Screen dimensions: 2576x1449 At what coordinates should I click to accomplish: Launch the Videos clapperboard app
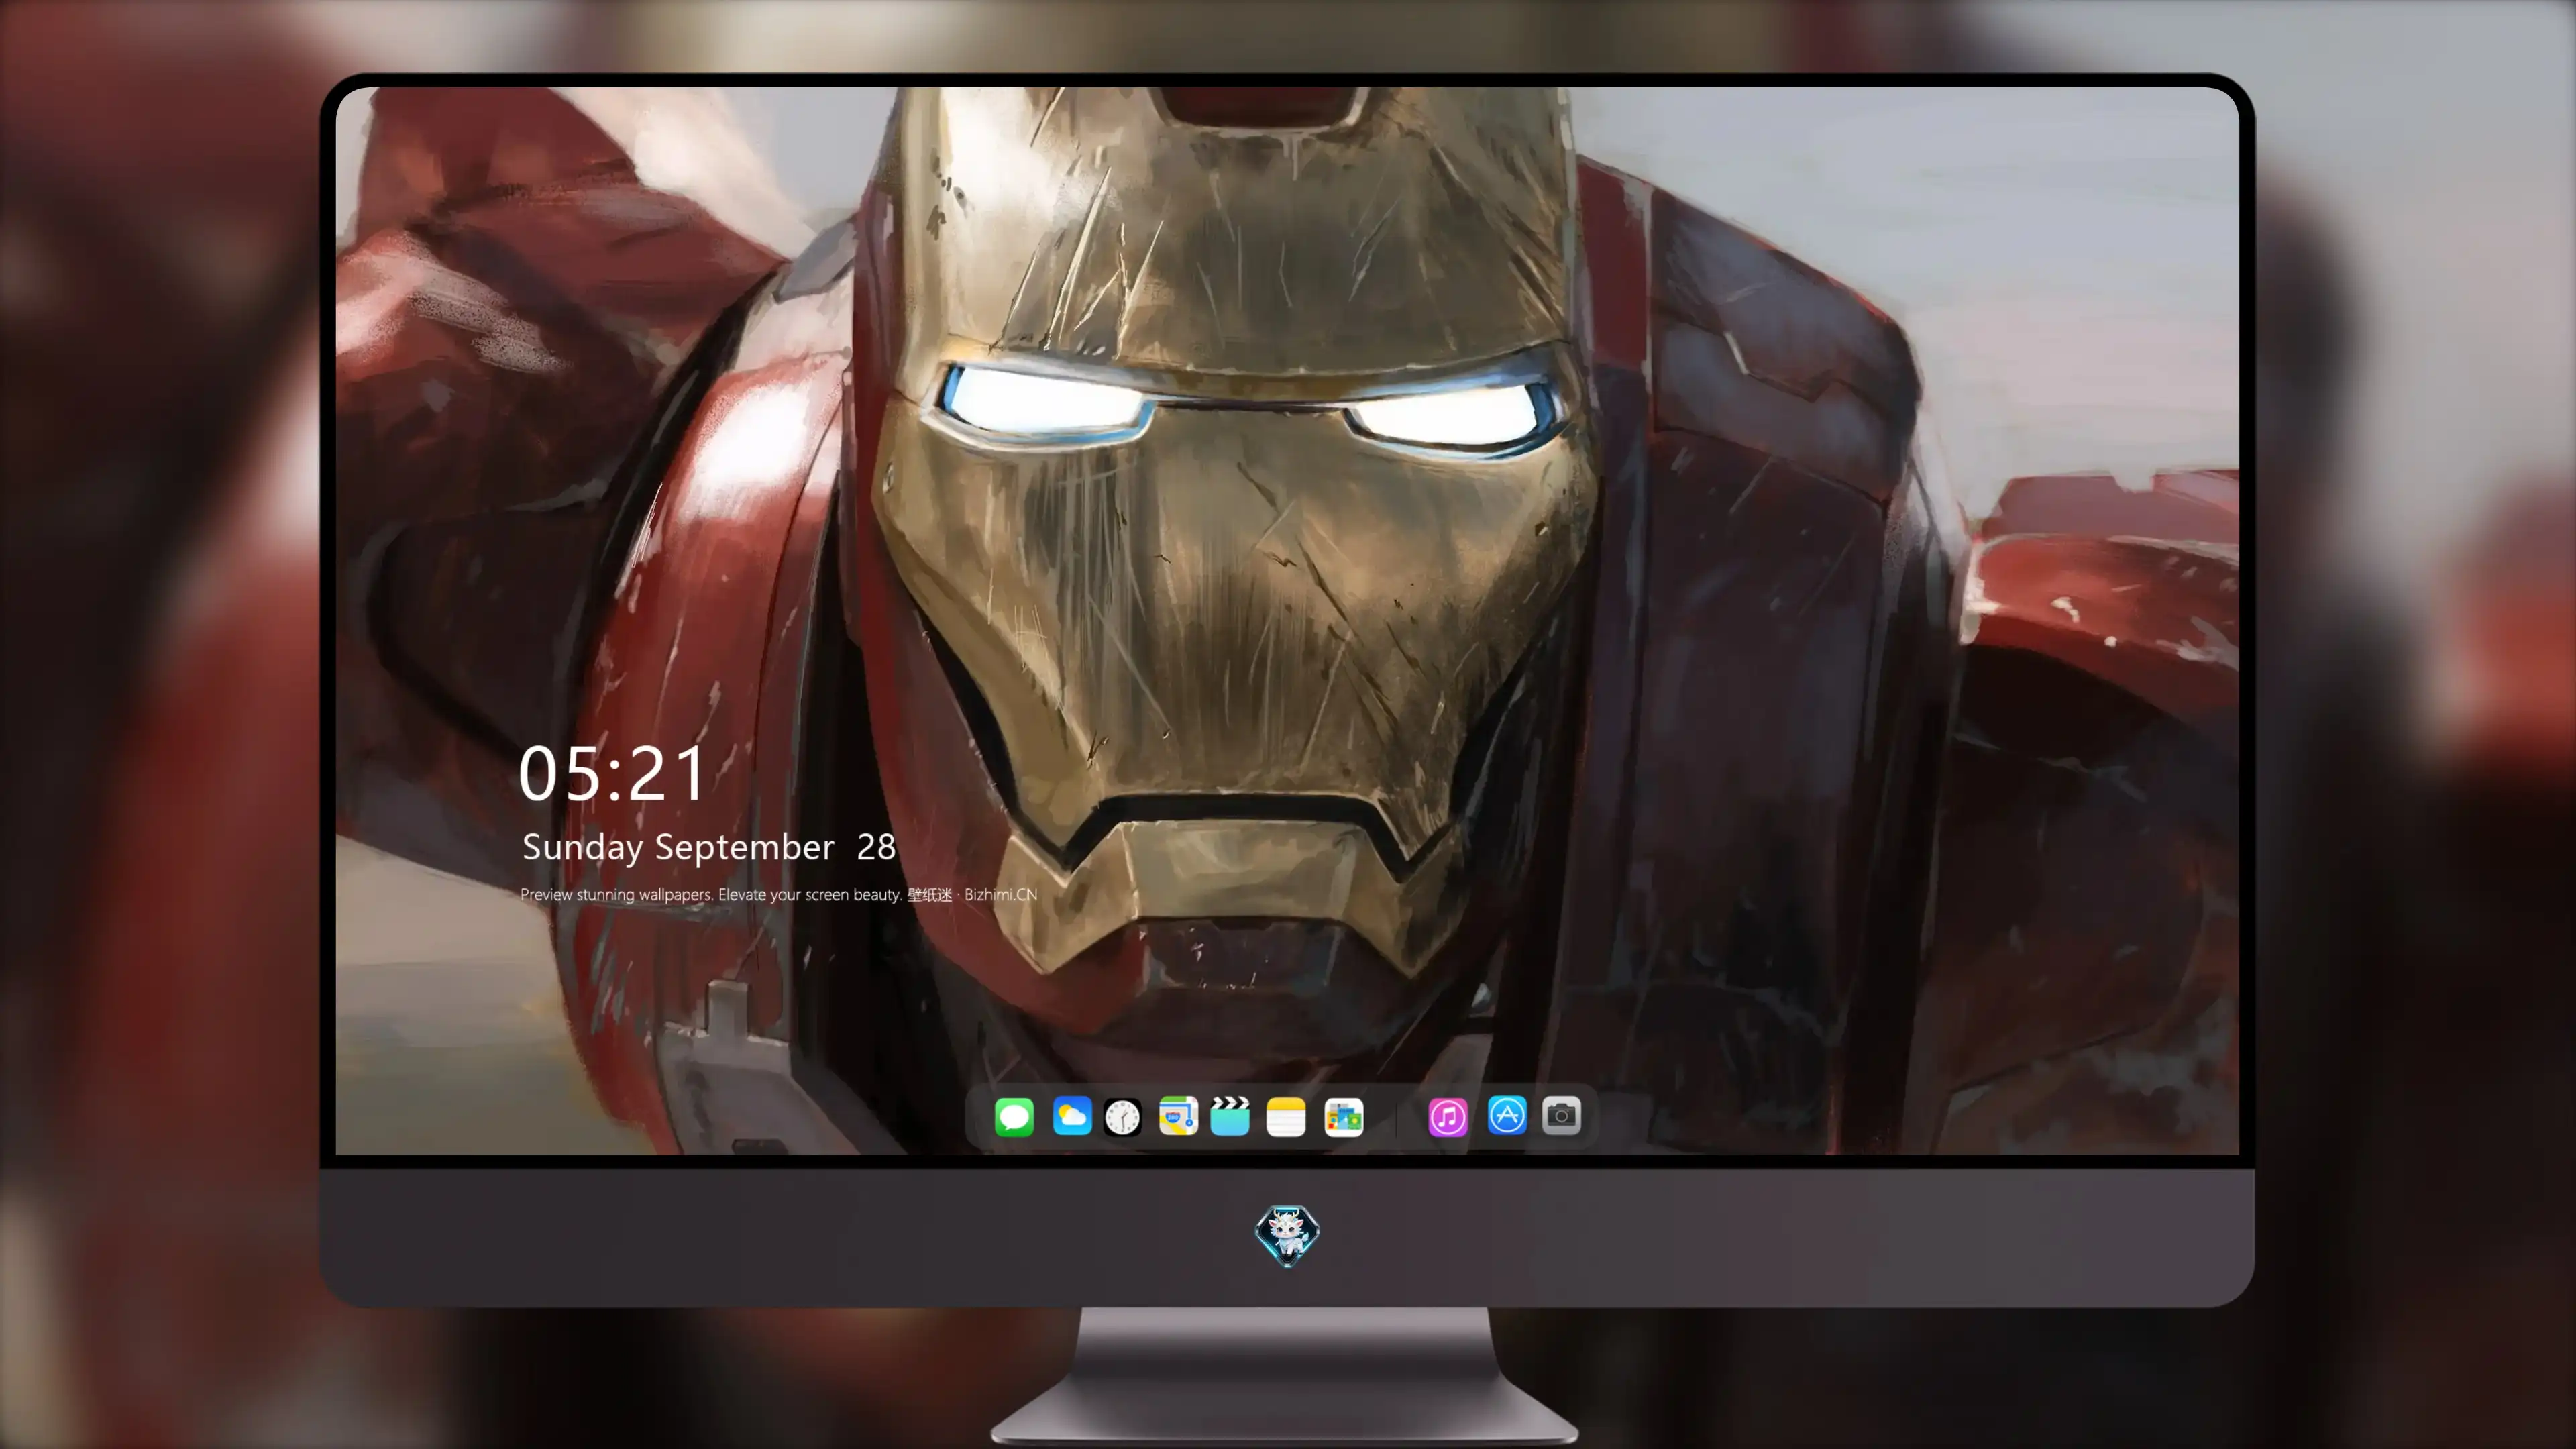click(x=1230, y=1116)
